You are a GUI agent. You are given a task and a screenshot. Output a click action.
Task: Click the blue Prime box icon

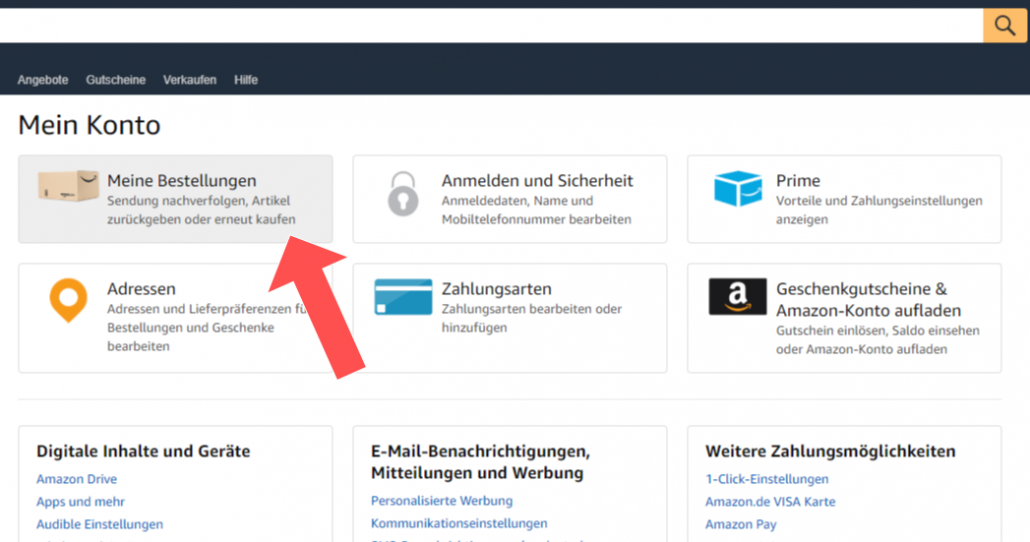[x=737, y=189]
